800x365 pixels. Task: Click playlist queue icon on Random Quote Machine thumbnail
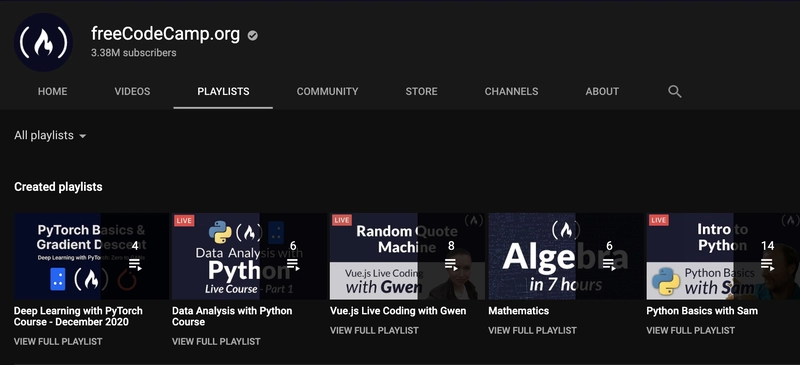pyautogui.click(x=451, y=264)
